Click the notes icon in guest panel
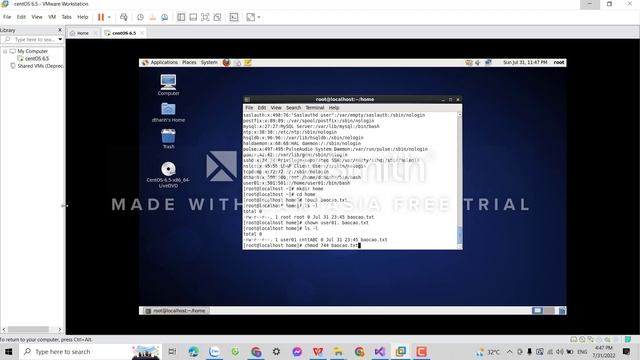Viewport: 640px width, 360px height. (248, 62)
